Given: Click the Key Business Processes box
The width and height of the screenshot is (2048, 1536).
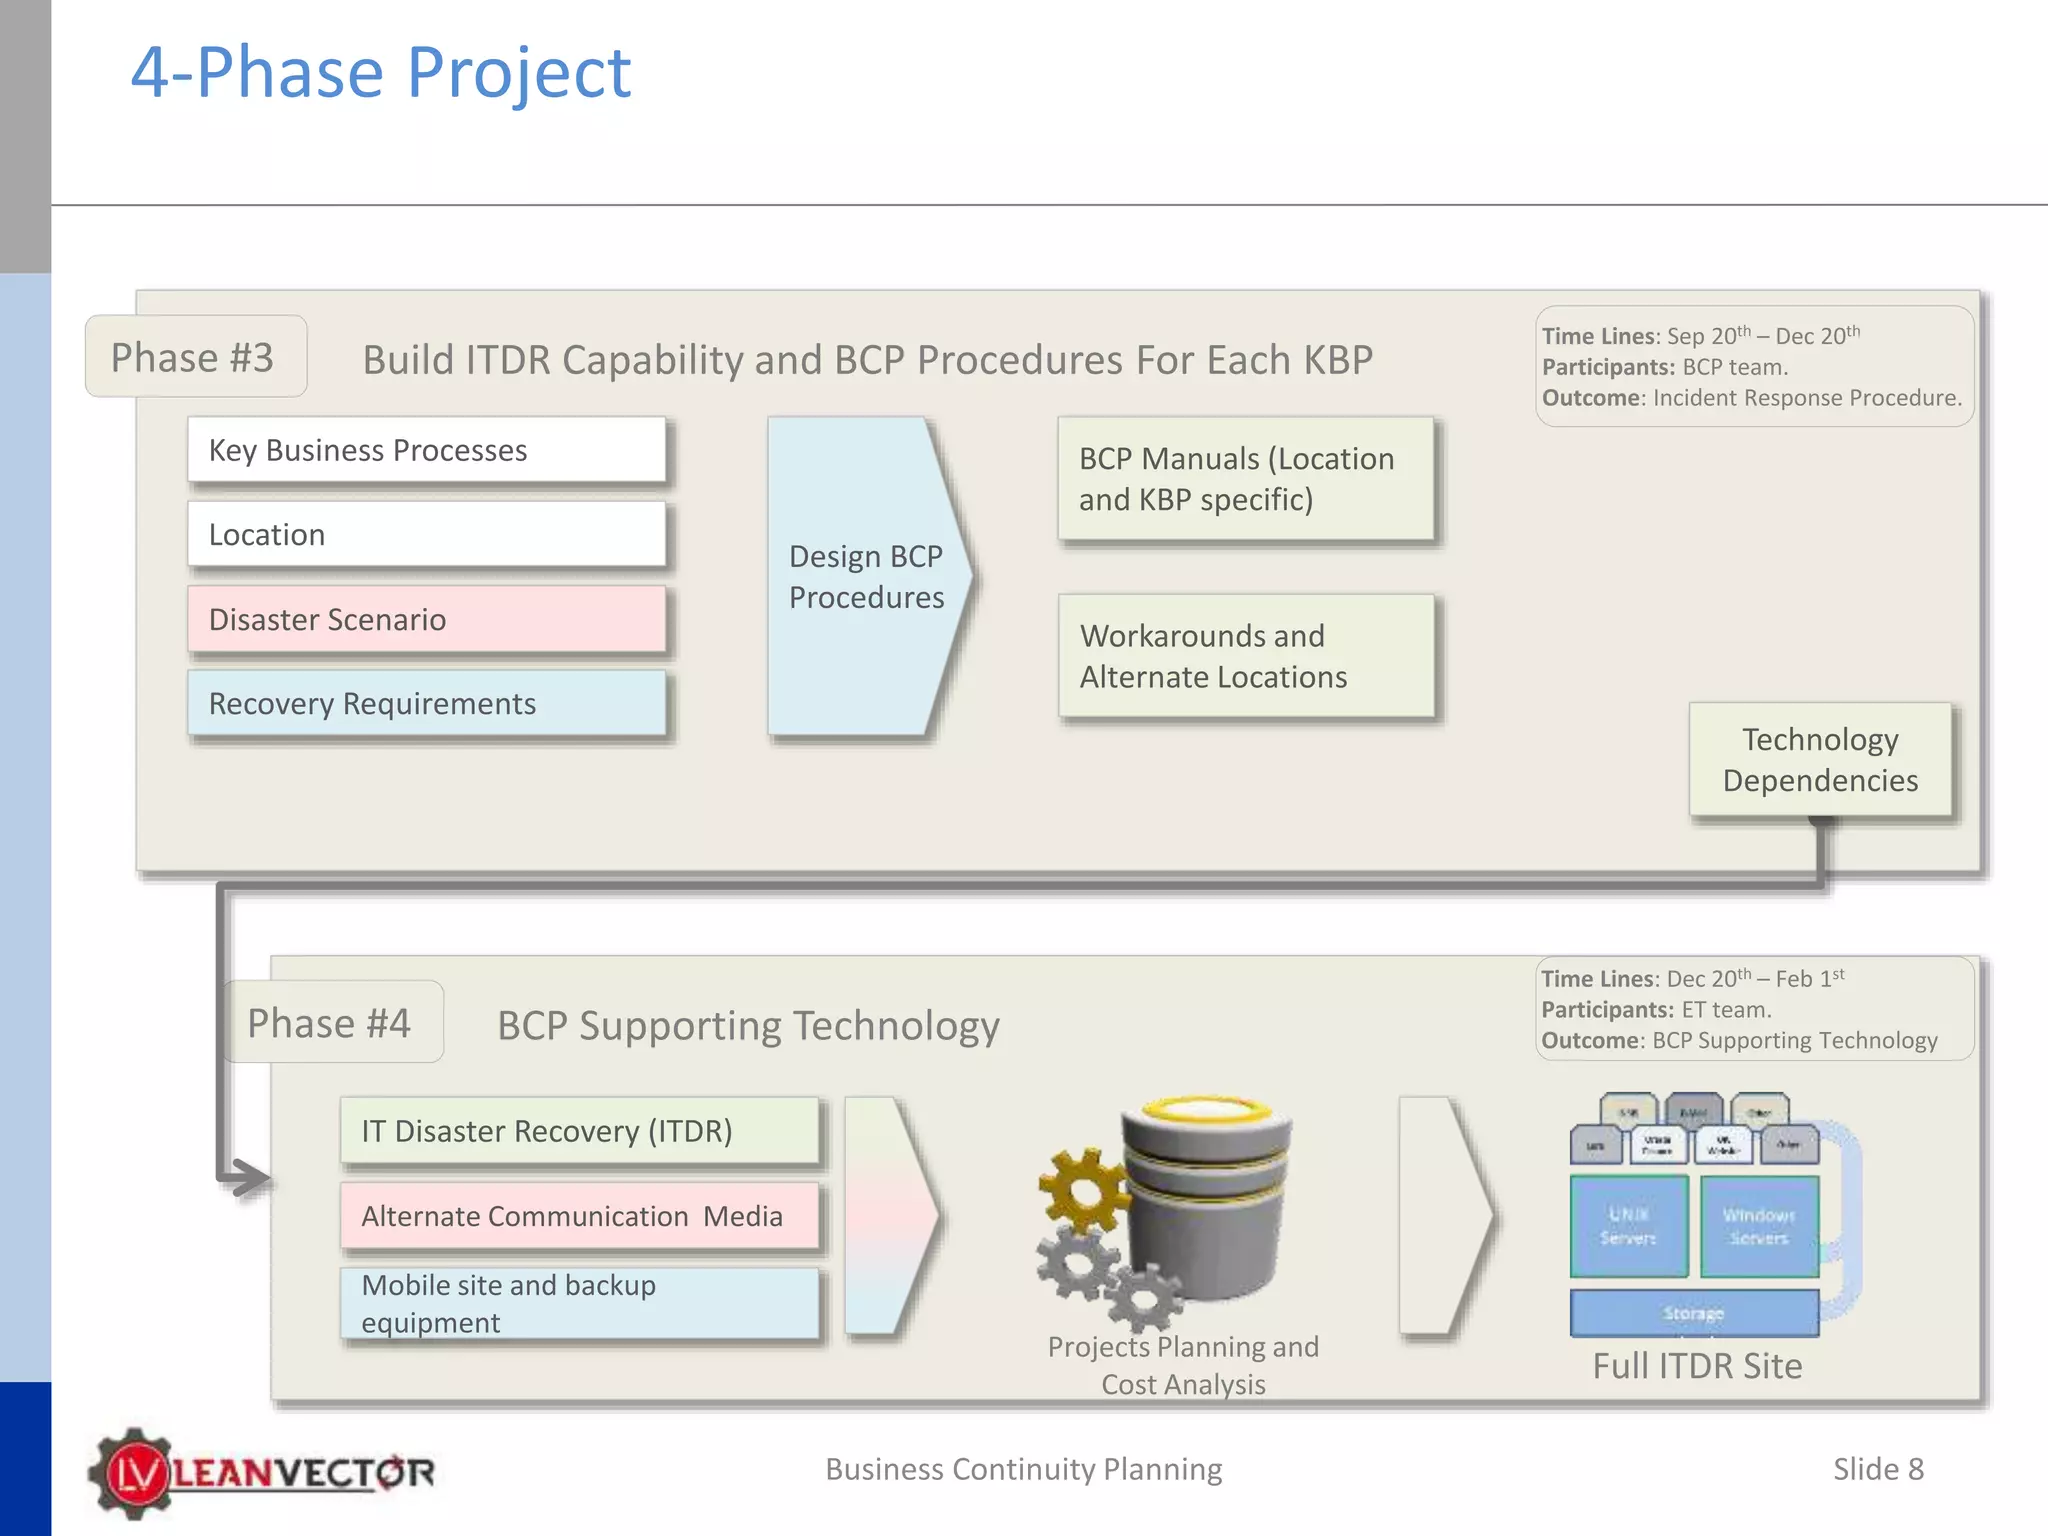Looking at the screenshot, I should [426, 450].
